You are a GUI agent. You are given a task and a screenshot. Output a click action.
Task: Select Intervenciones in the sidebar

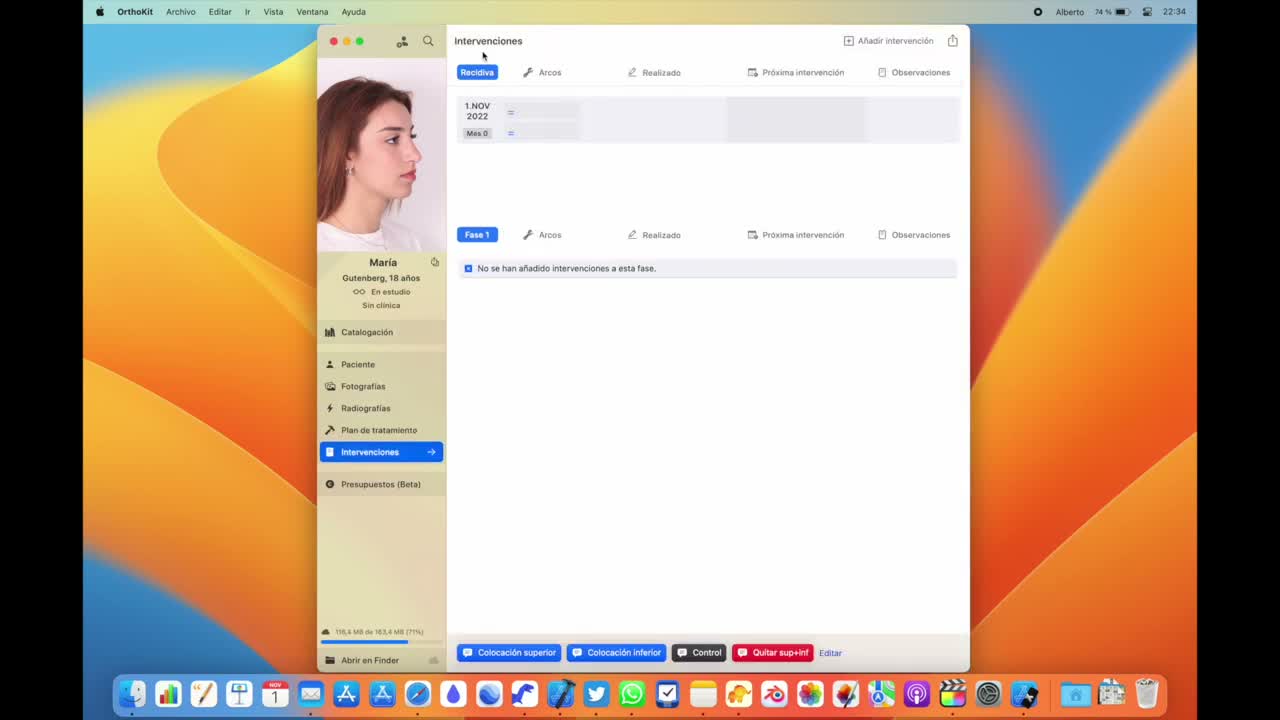(382, 452)
